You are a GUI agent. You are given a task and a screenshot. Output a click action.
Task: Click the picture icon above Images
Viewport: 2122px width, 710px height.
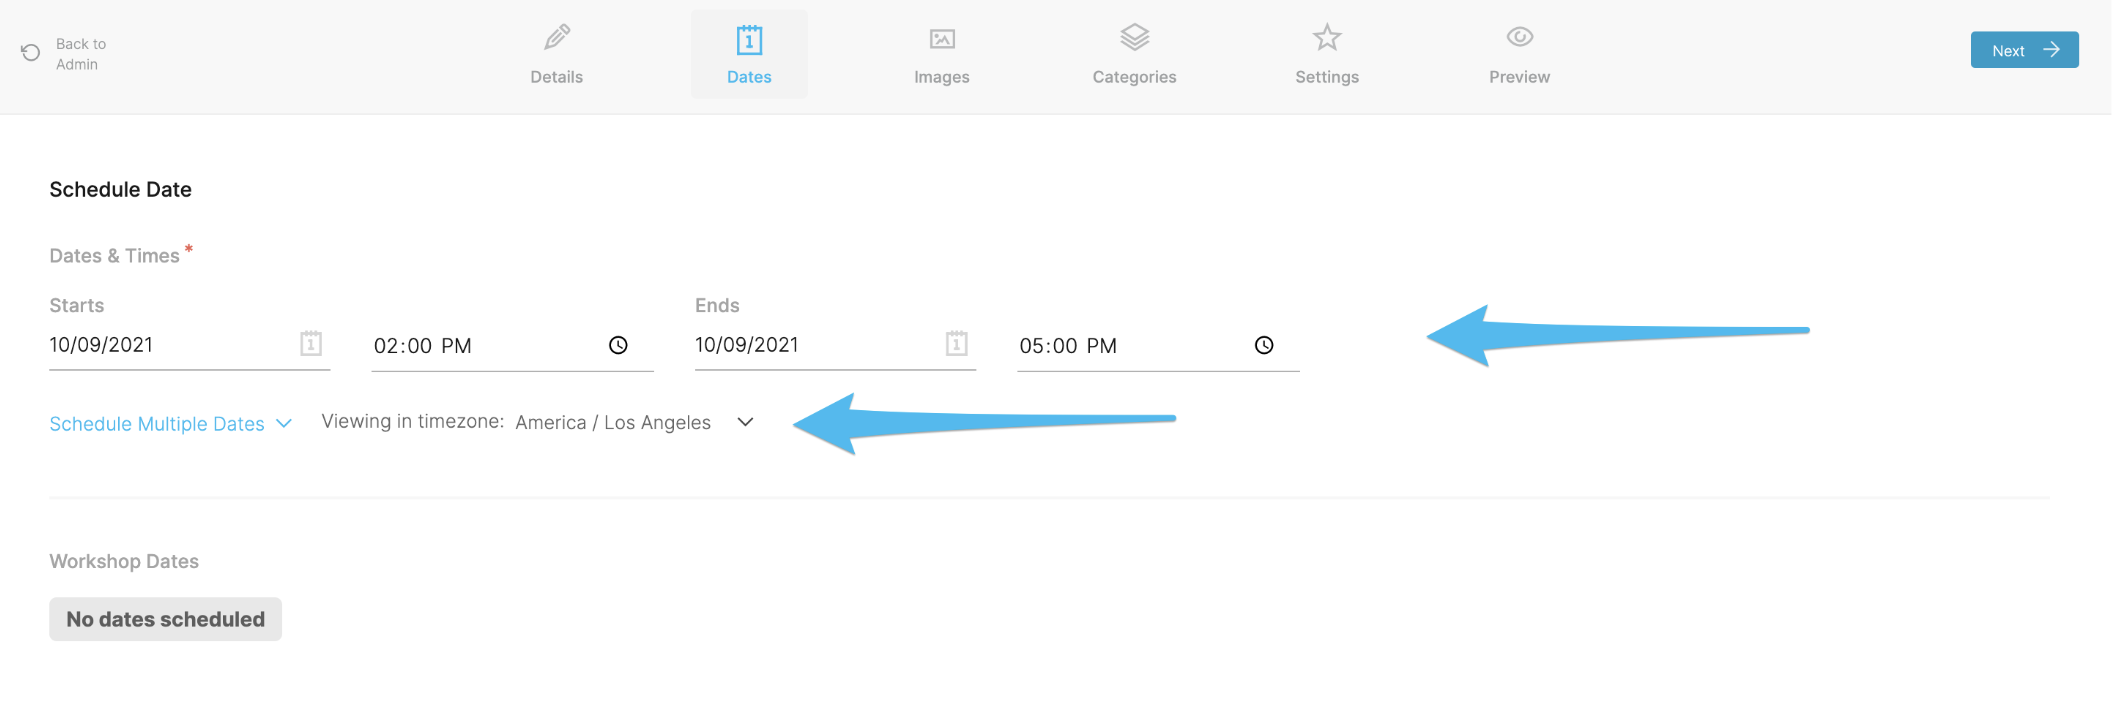tap(942, 39)
